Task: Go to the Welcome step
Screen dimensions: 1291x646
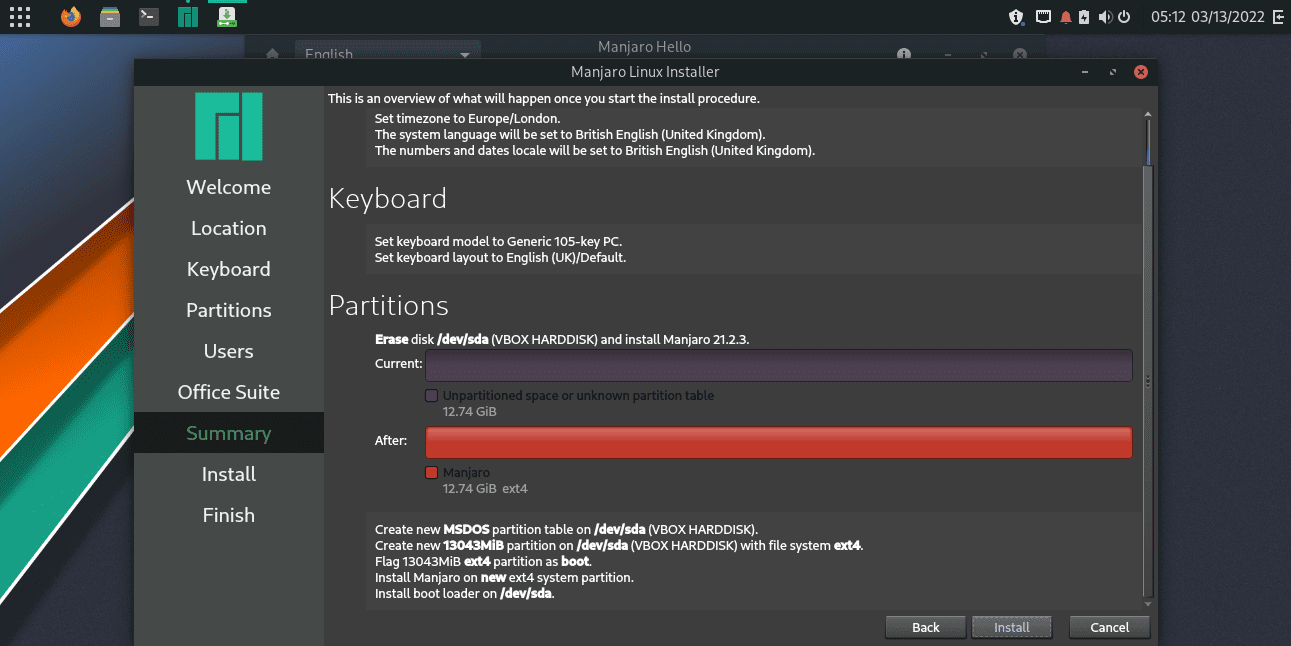Action: click(x=229, y=187)
